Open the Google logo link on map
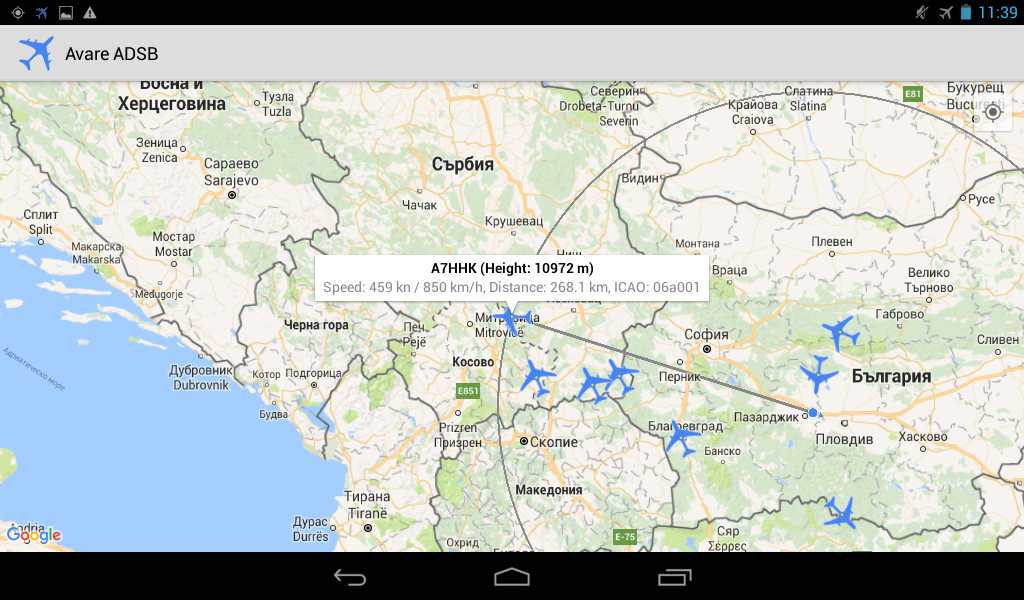This screenshot has height=600, width=1024. click(34, 535)
